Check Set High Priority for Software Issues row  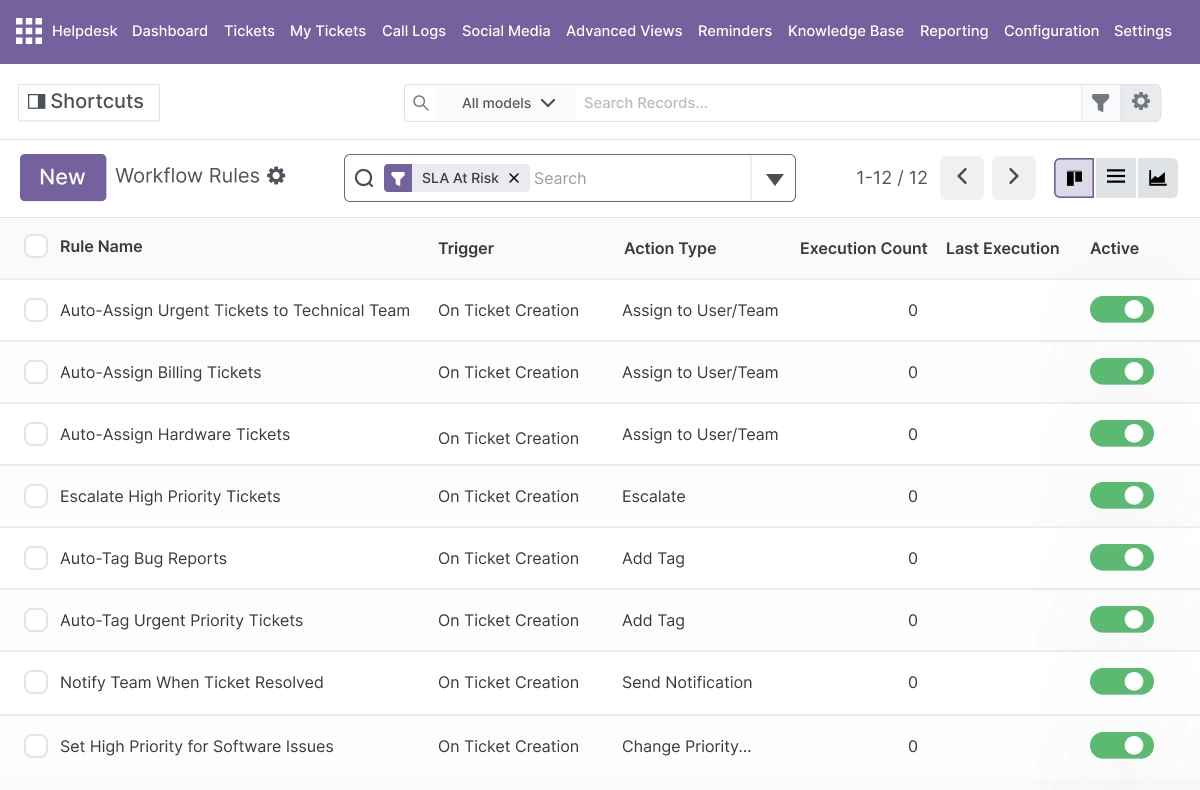(x=36, y=746)
